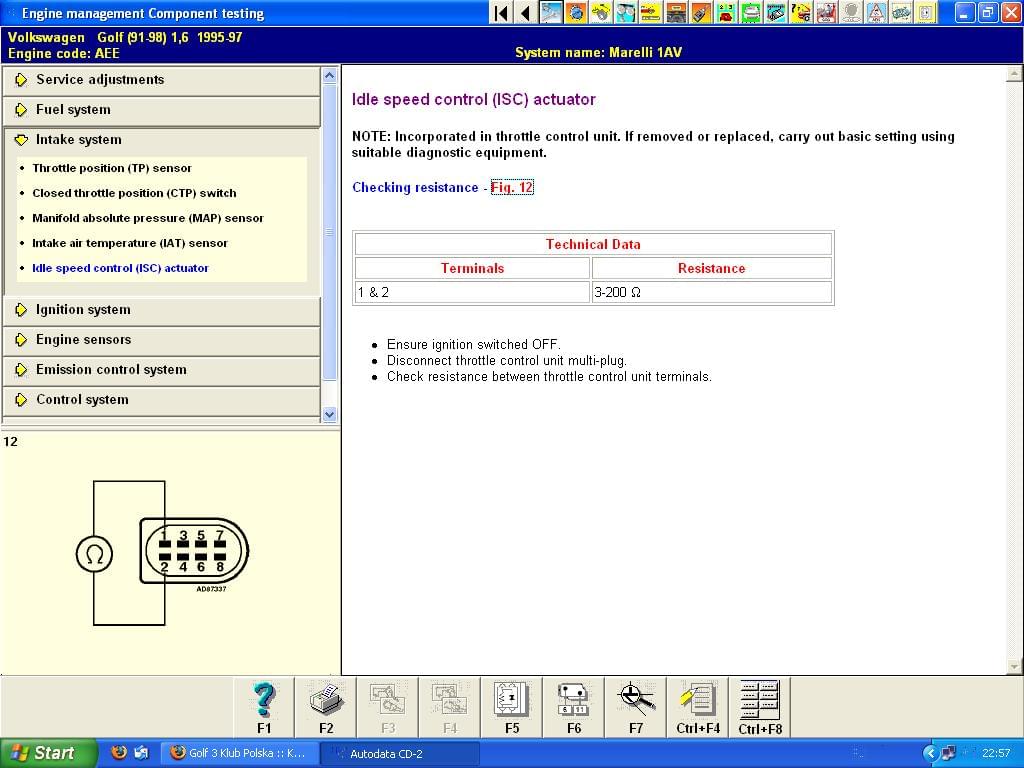Open the F5 component diagram icon

click(x=512, y=700)
